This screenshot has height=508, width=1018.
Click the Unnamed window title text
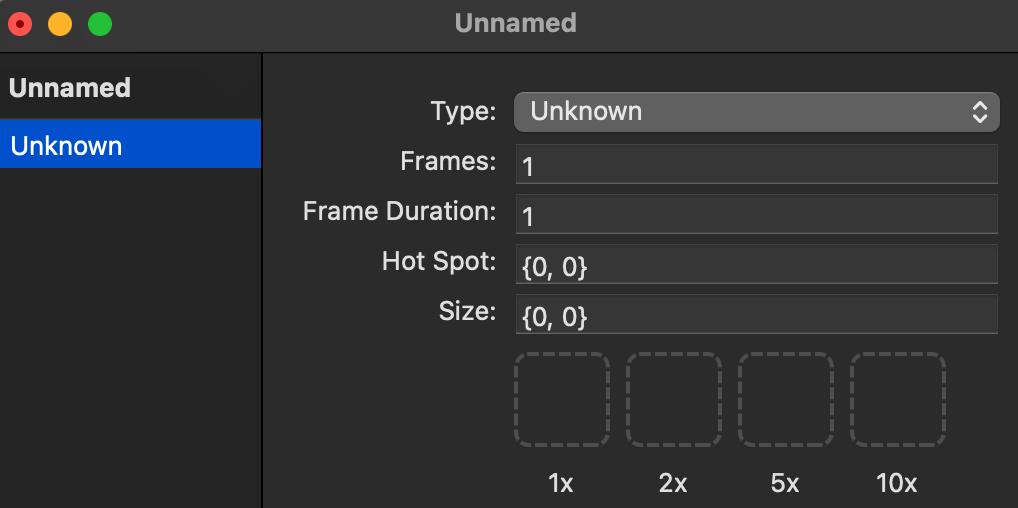[515, 23]
